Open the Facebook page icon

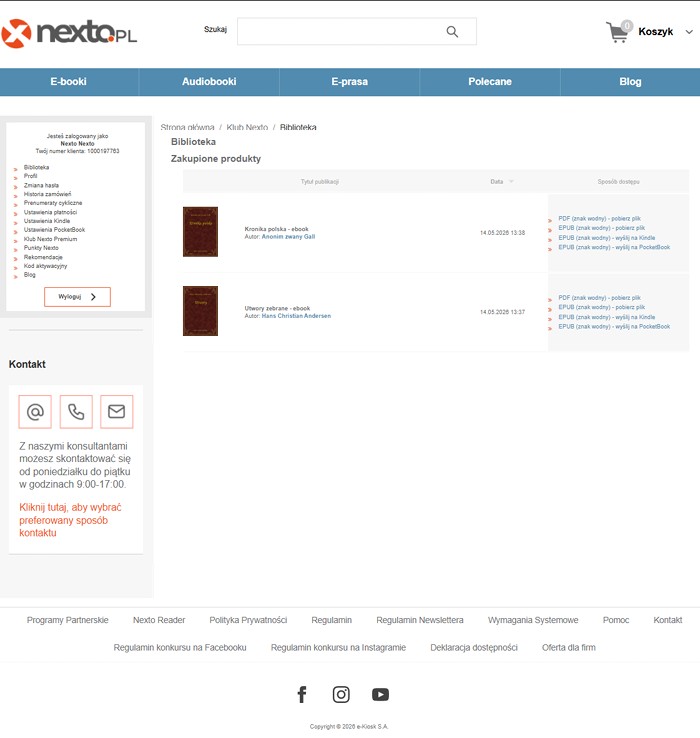[x=302, y=694]
